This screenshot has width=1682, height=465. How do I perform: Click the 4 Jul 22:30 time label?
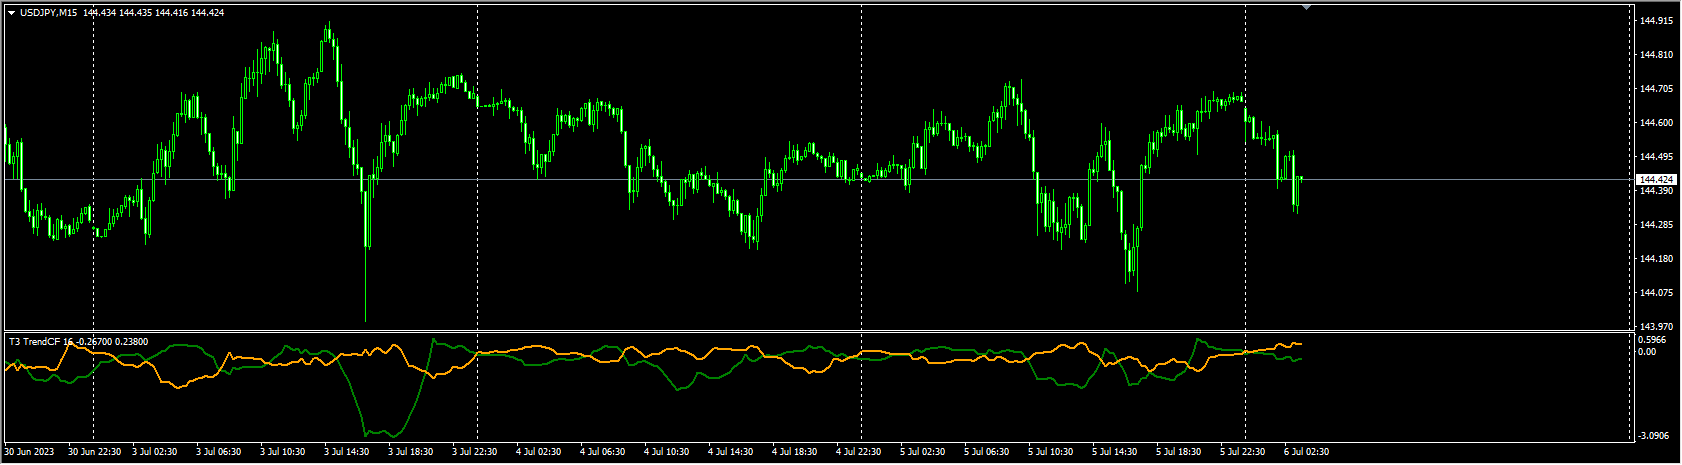click(859, 452)
